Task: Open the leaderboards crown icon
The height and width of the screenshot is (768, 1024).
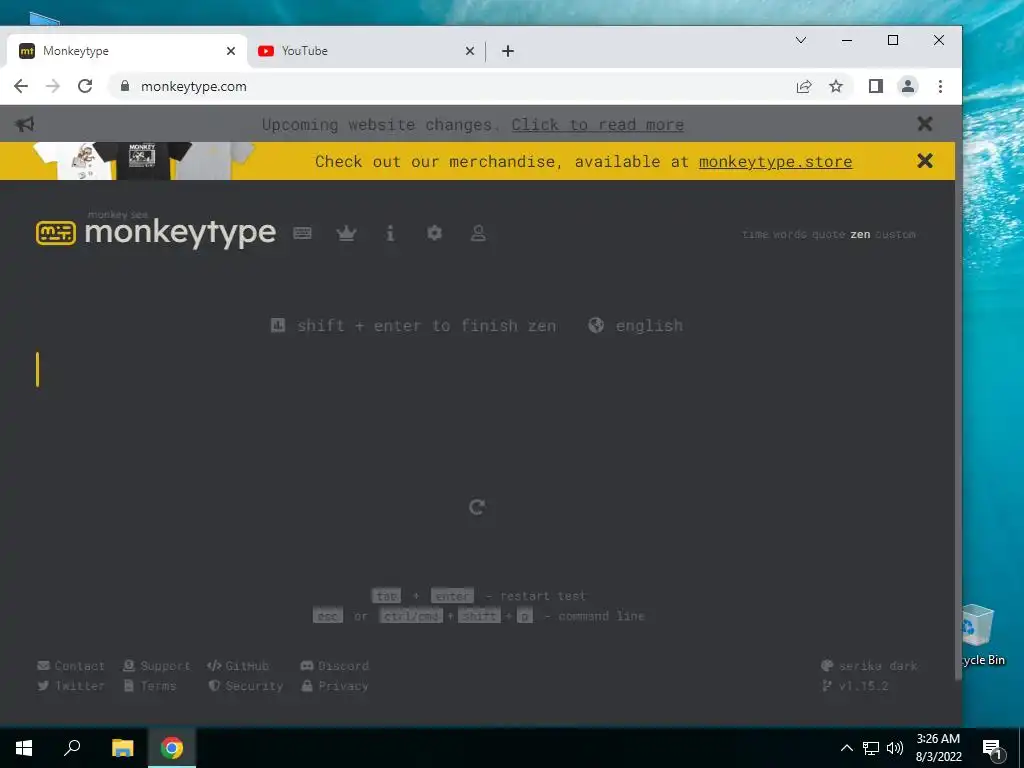Action: pyautogui.click(x=346, y=233)
